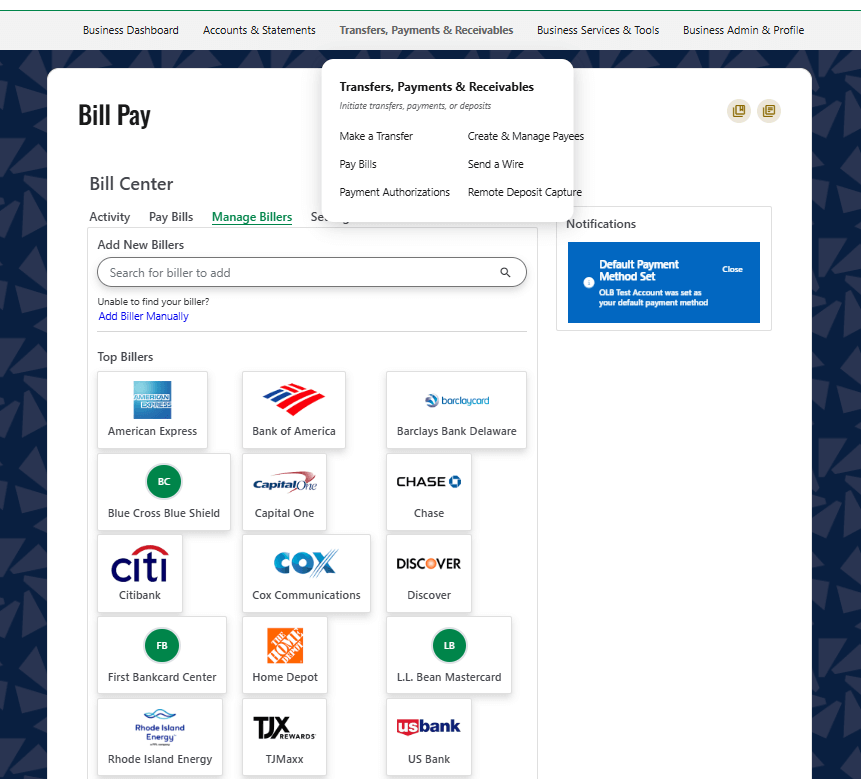Open the Business Services & Tools menu

[597, 30]
